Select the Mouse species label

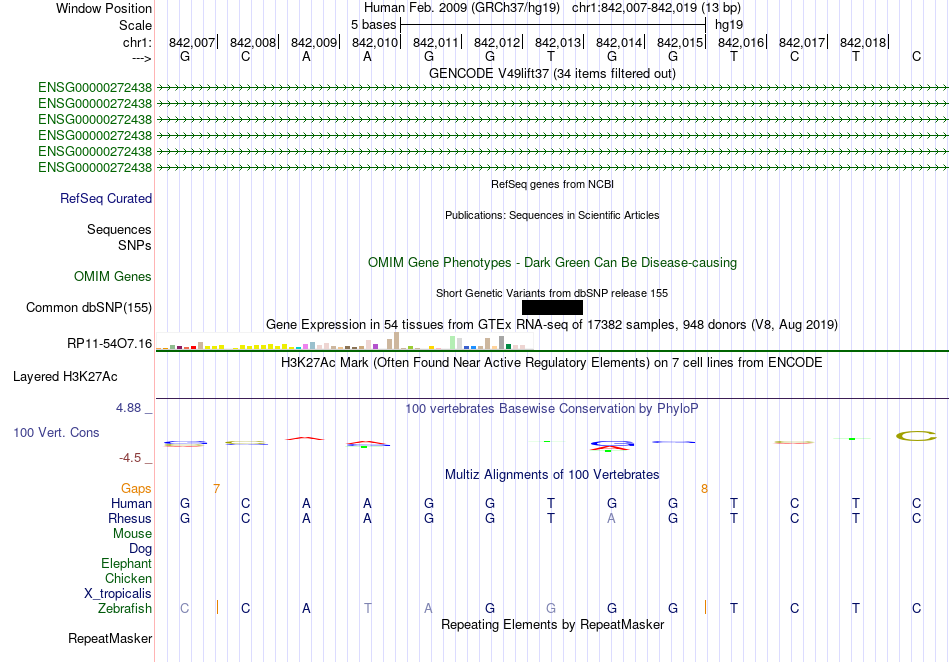tap(133, 534)
